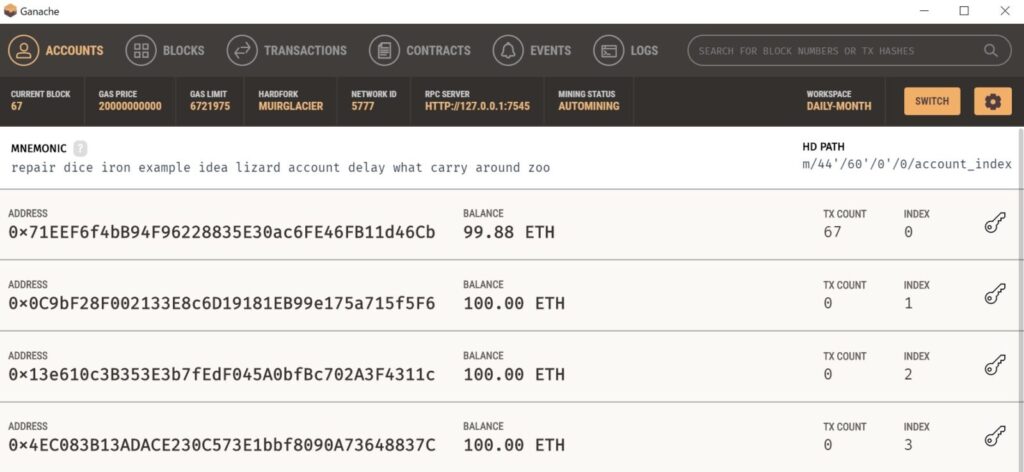Open the Contracts document icon

pyautogui.click(x=384, y=50)
